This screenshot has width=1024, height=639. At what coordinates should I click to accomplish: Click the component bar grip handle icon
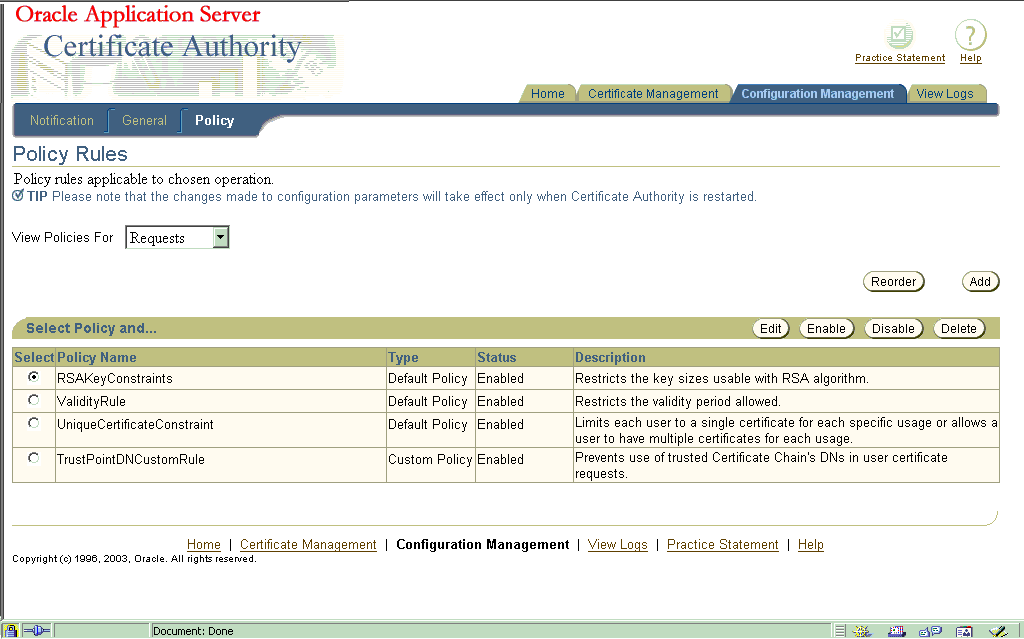(x=840, y=631)
